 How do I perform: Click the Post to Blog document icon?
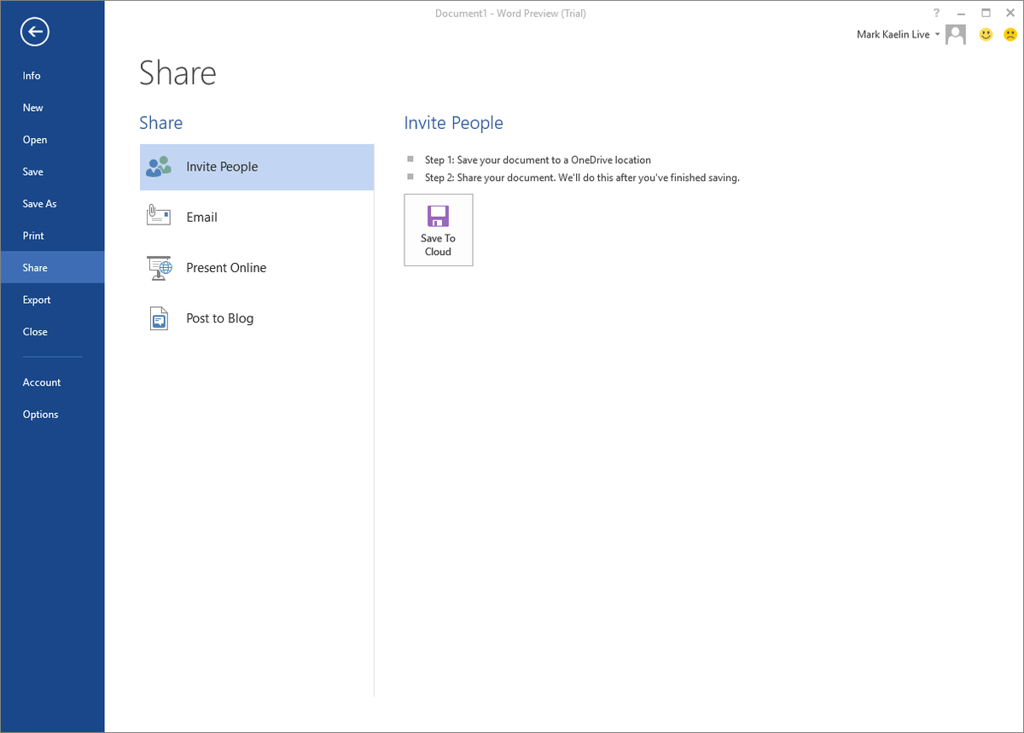tap(159, 318)
